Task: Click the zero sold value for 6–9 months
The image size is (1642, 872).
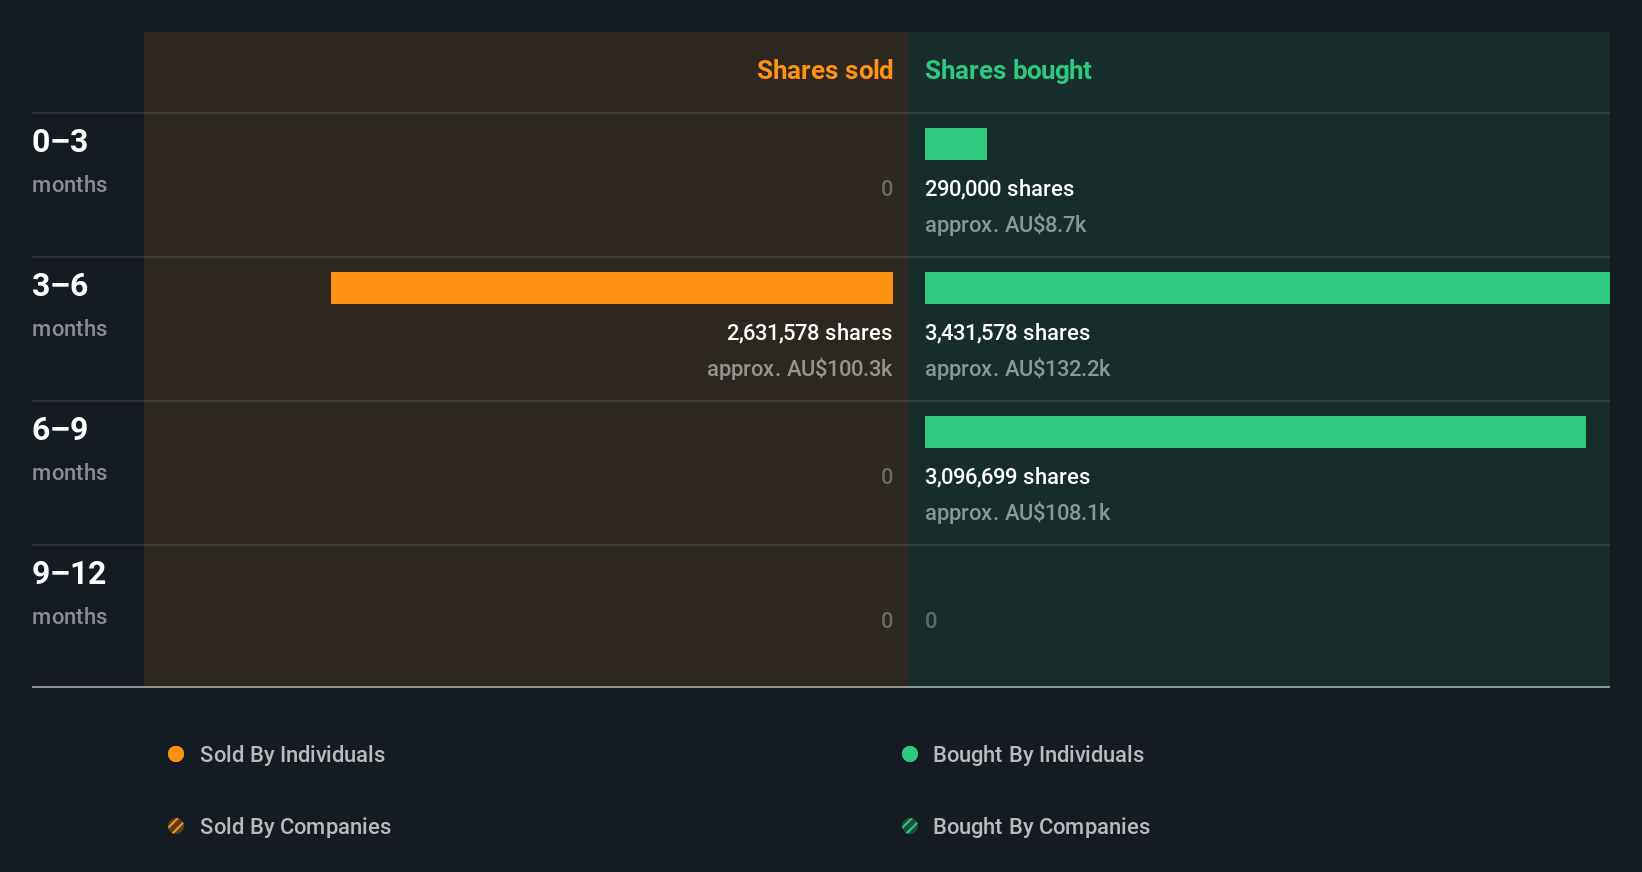Action: pyautogui.click(x=887, y=476)
